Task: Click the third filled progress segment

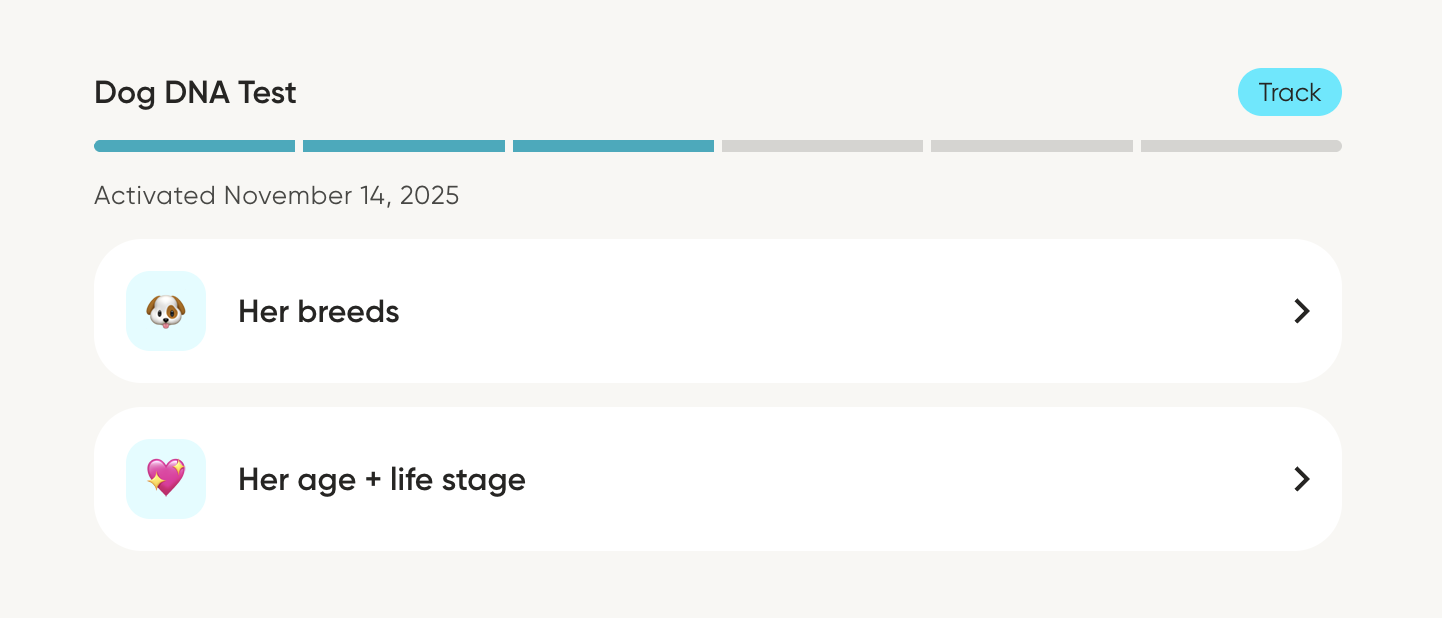Action: [x=613, y=145]
